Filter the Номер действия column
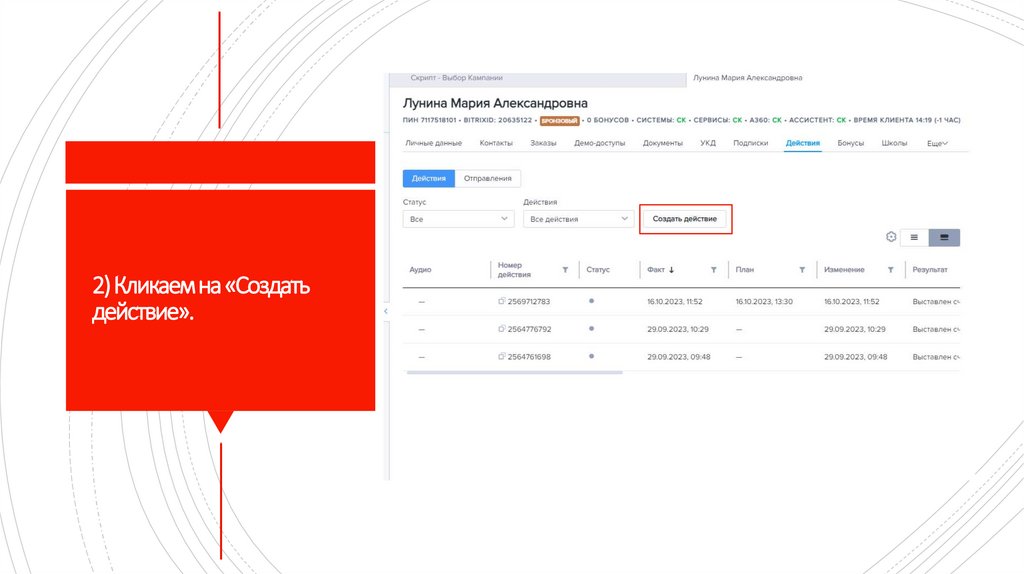The height and width of the screenshot is (574, 1024). [x=565, y=270]
